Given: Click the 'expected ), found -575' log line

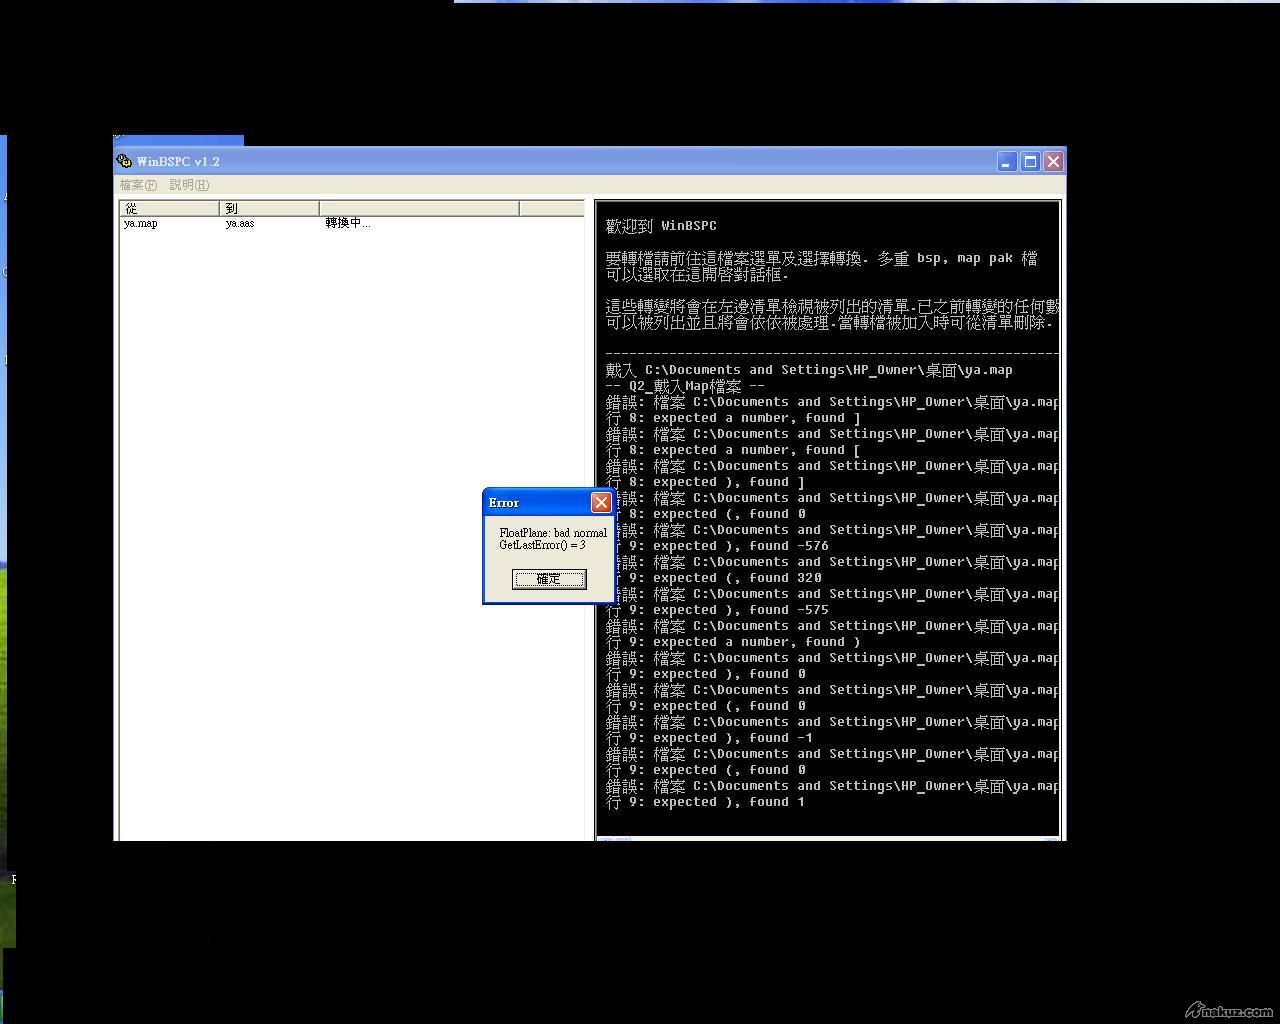Looking at the screenshot, I should pyautogui.click(x=717, y=610).
